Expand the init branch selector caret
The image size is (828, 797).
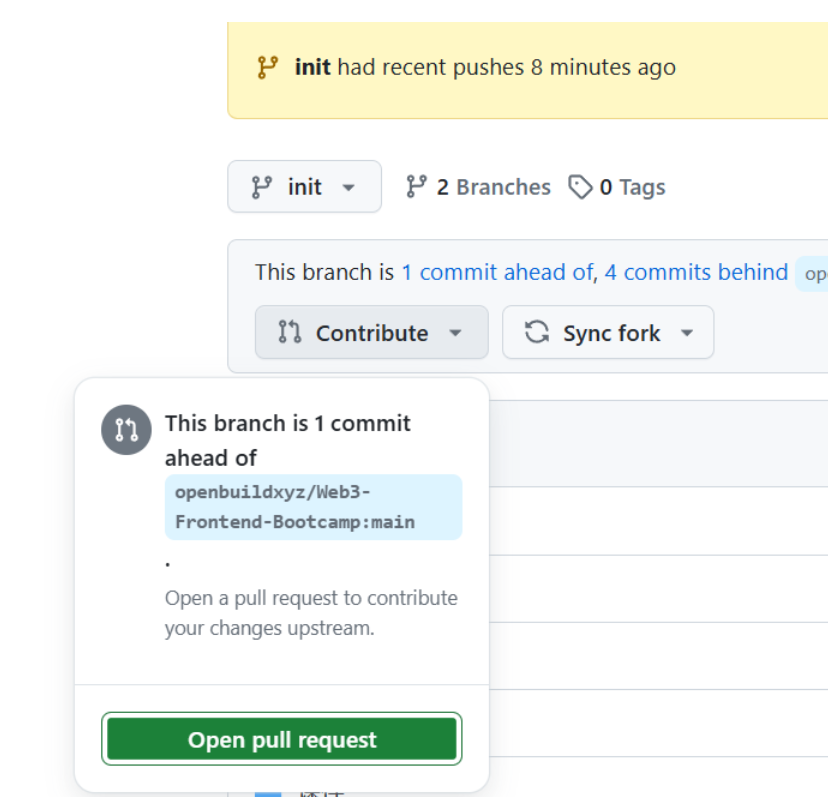(x=348, y=188)
